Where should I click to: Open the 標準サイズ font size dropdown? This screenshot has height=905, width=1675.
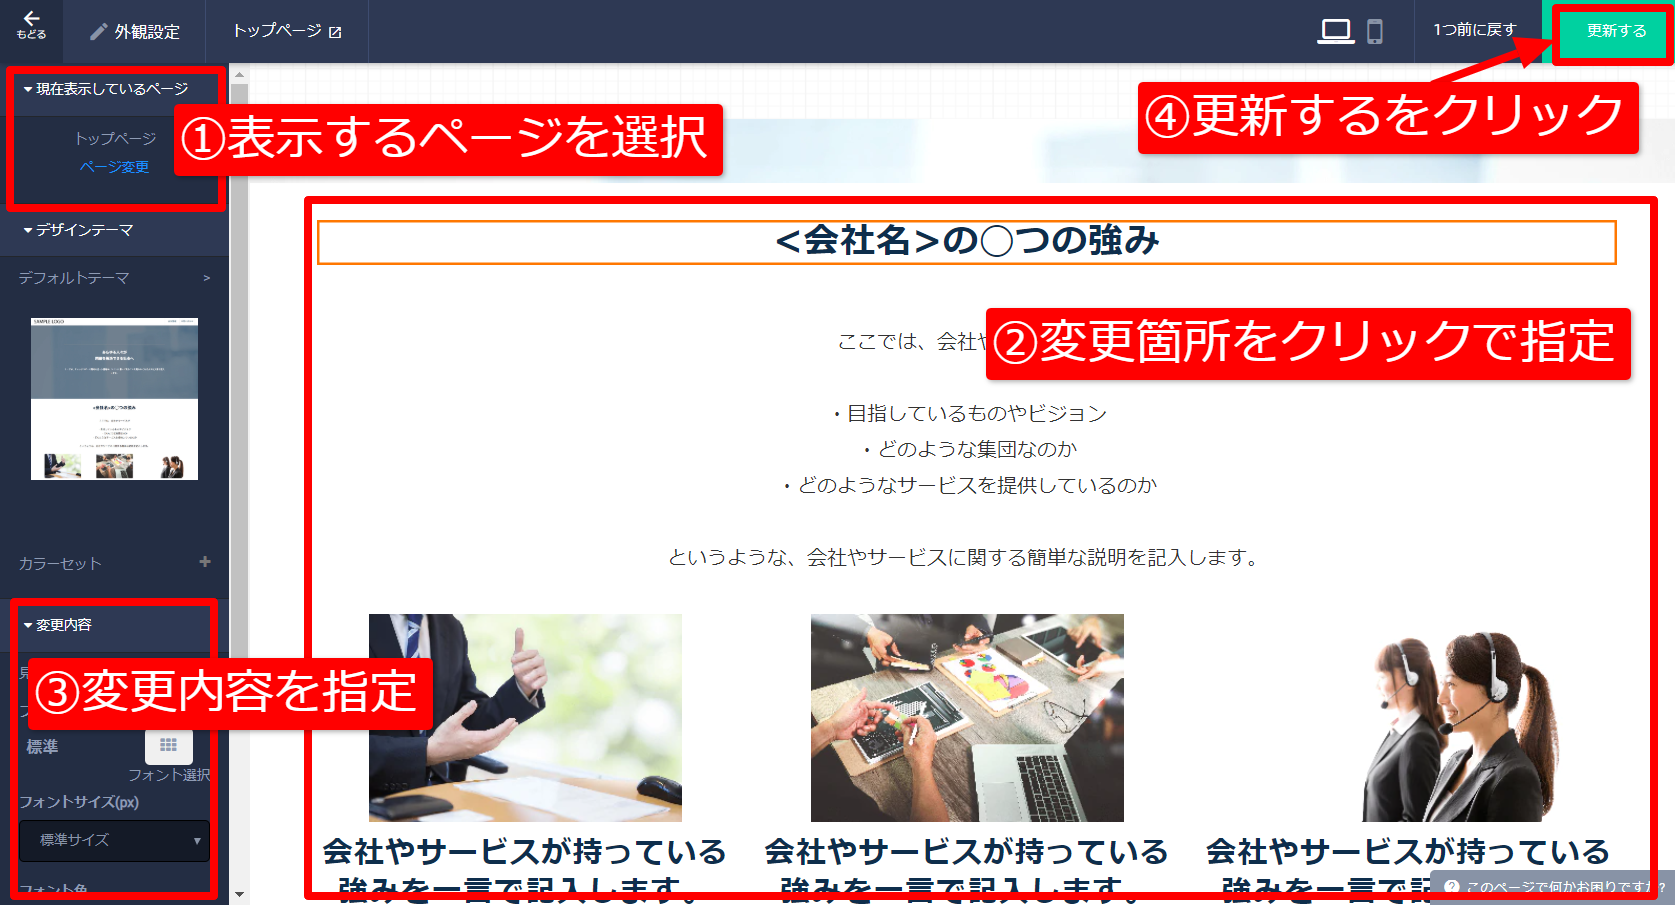coord(114,840)
